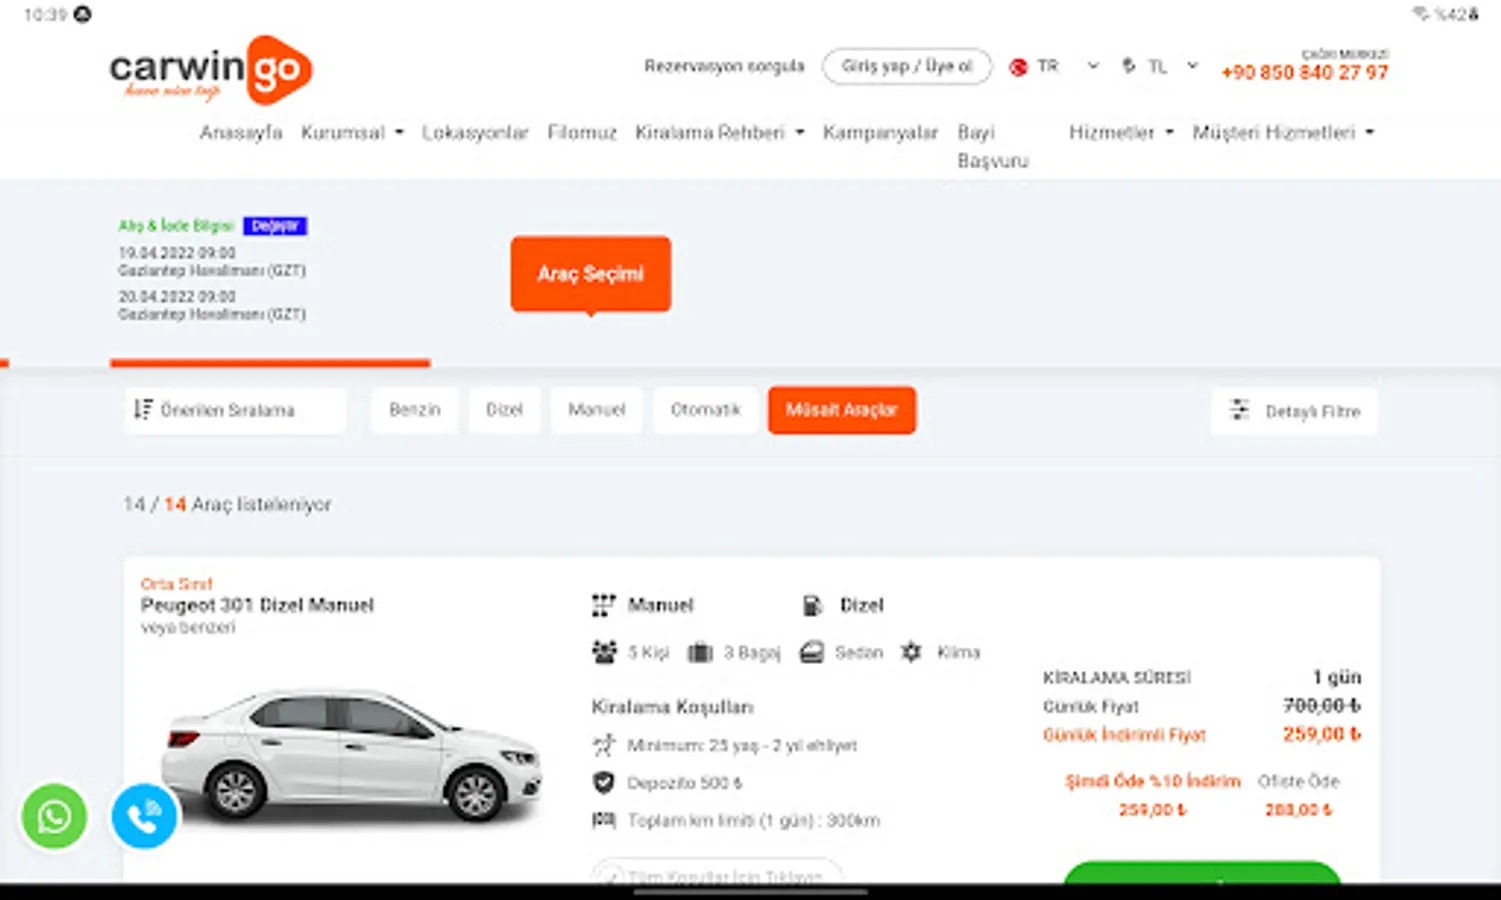1501x900 pixels.
Task: Open the Bayi Başvuru page
Action: tap(993, 146)
